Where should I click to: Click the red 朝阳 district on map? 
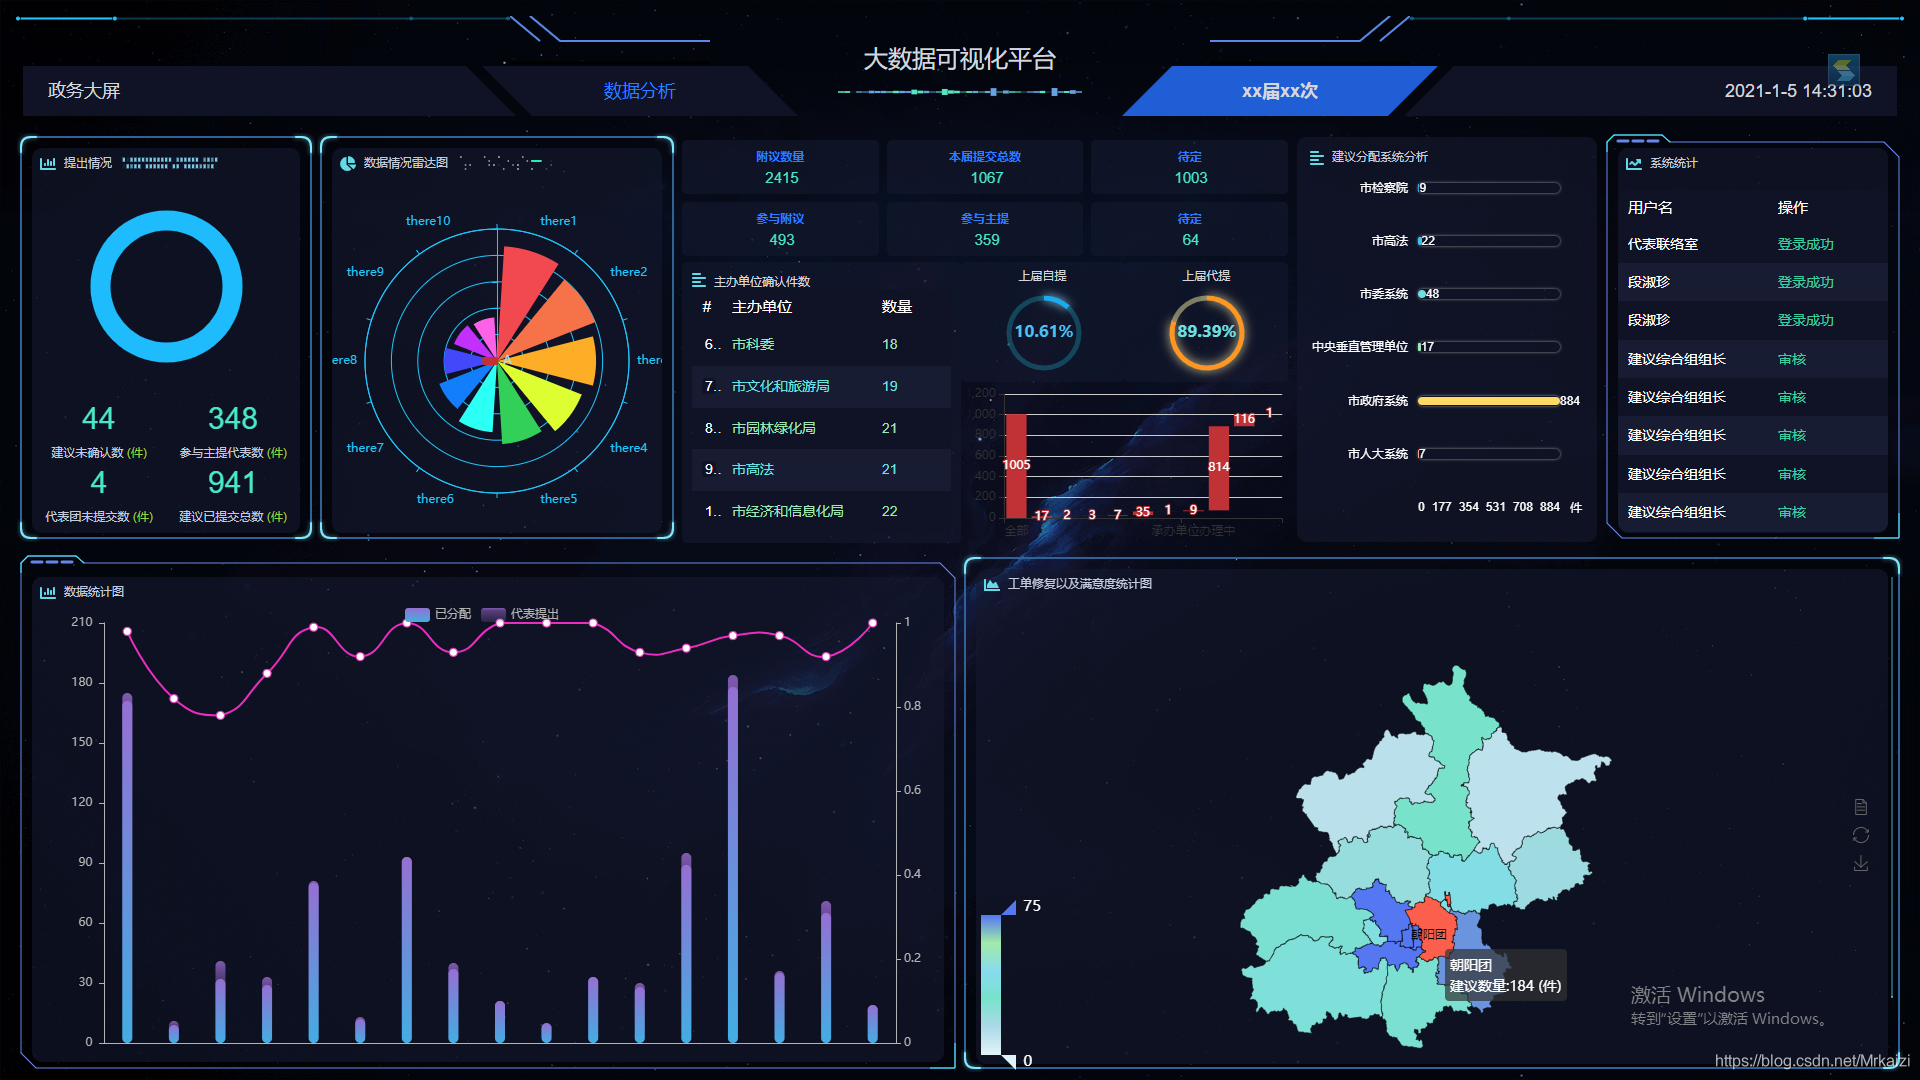click(1431, 922)
